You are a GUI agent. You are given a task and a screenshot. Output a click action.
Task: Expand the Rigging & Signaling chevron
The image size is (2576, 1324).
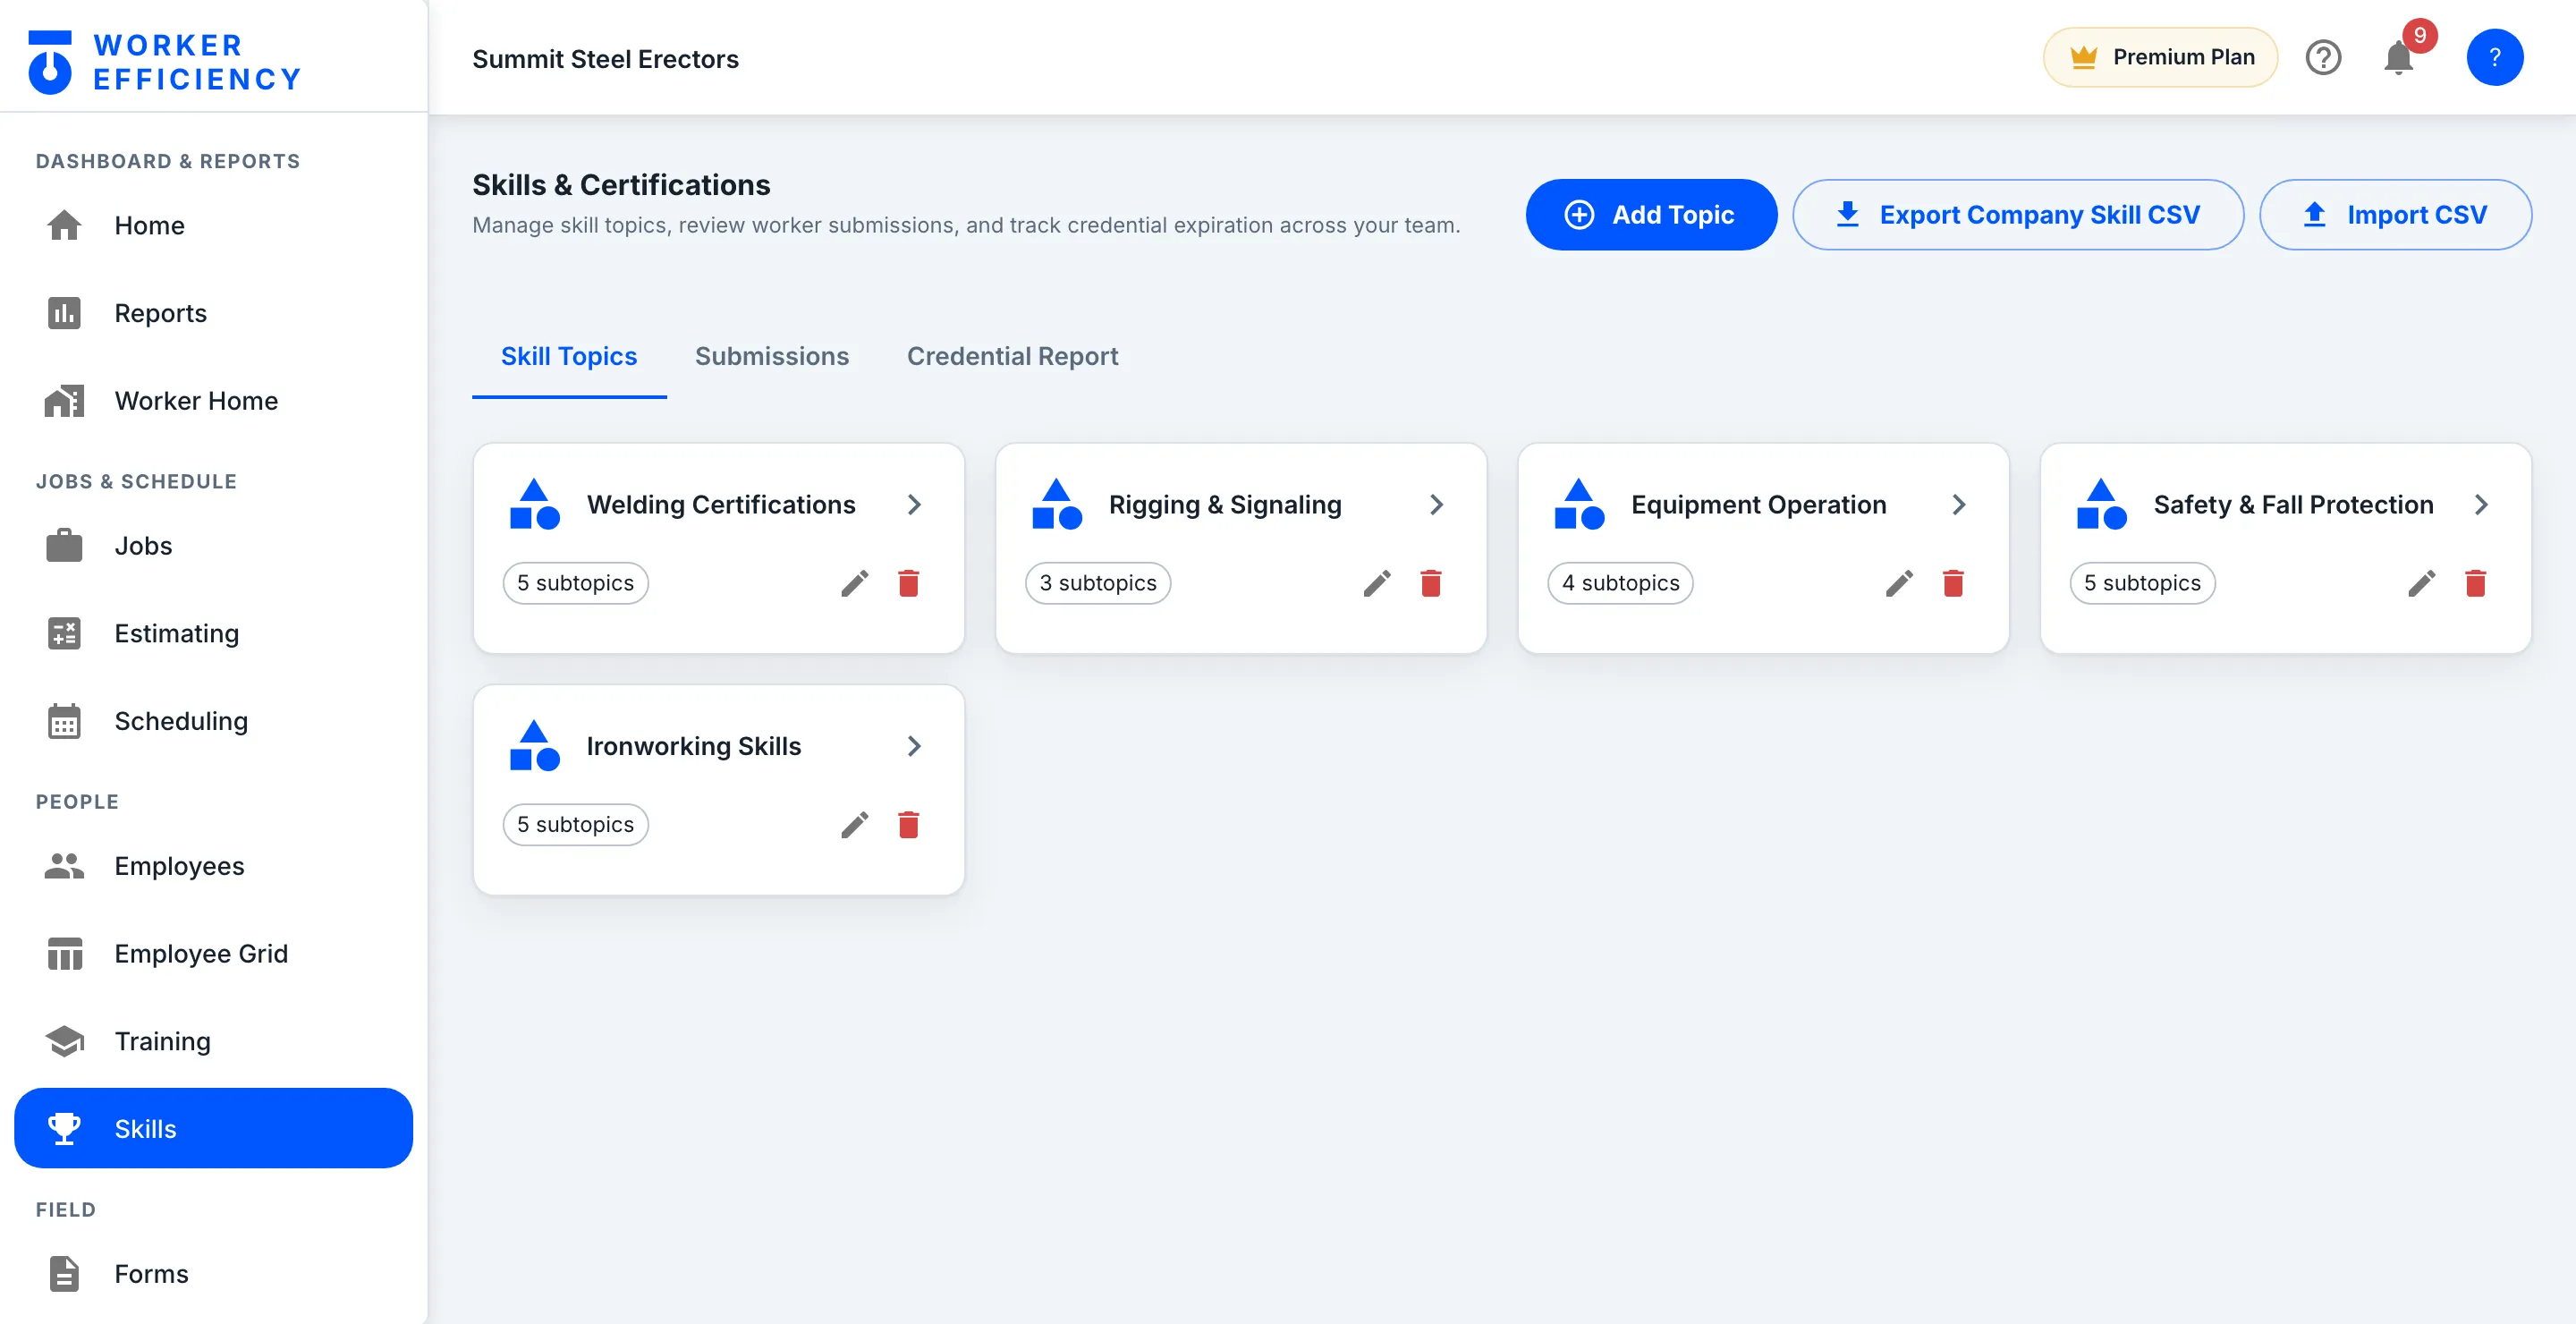[1436, 505]
